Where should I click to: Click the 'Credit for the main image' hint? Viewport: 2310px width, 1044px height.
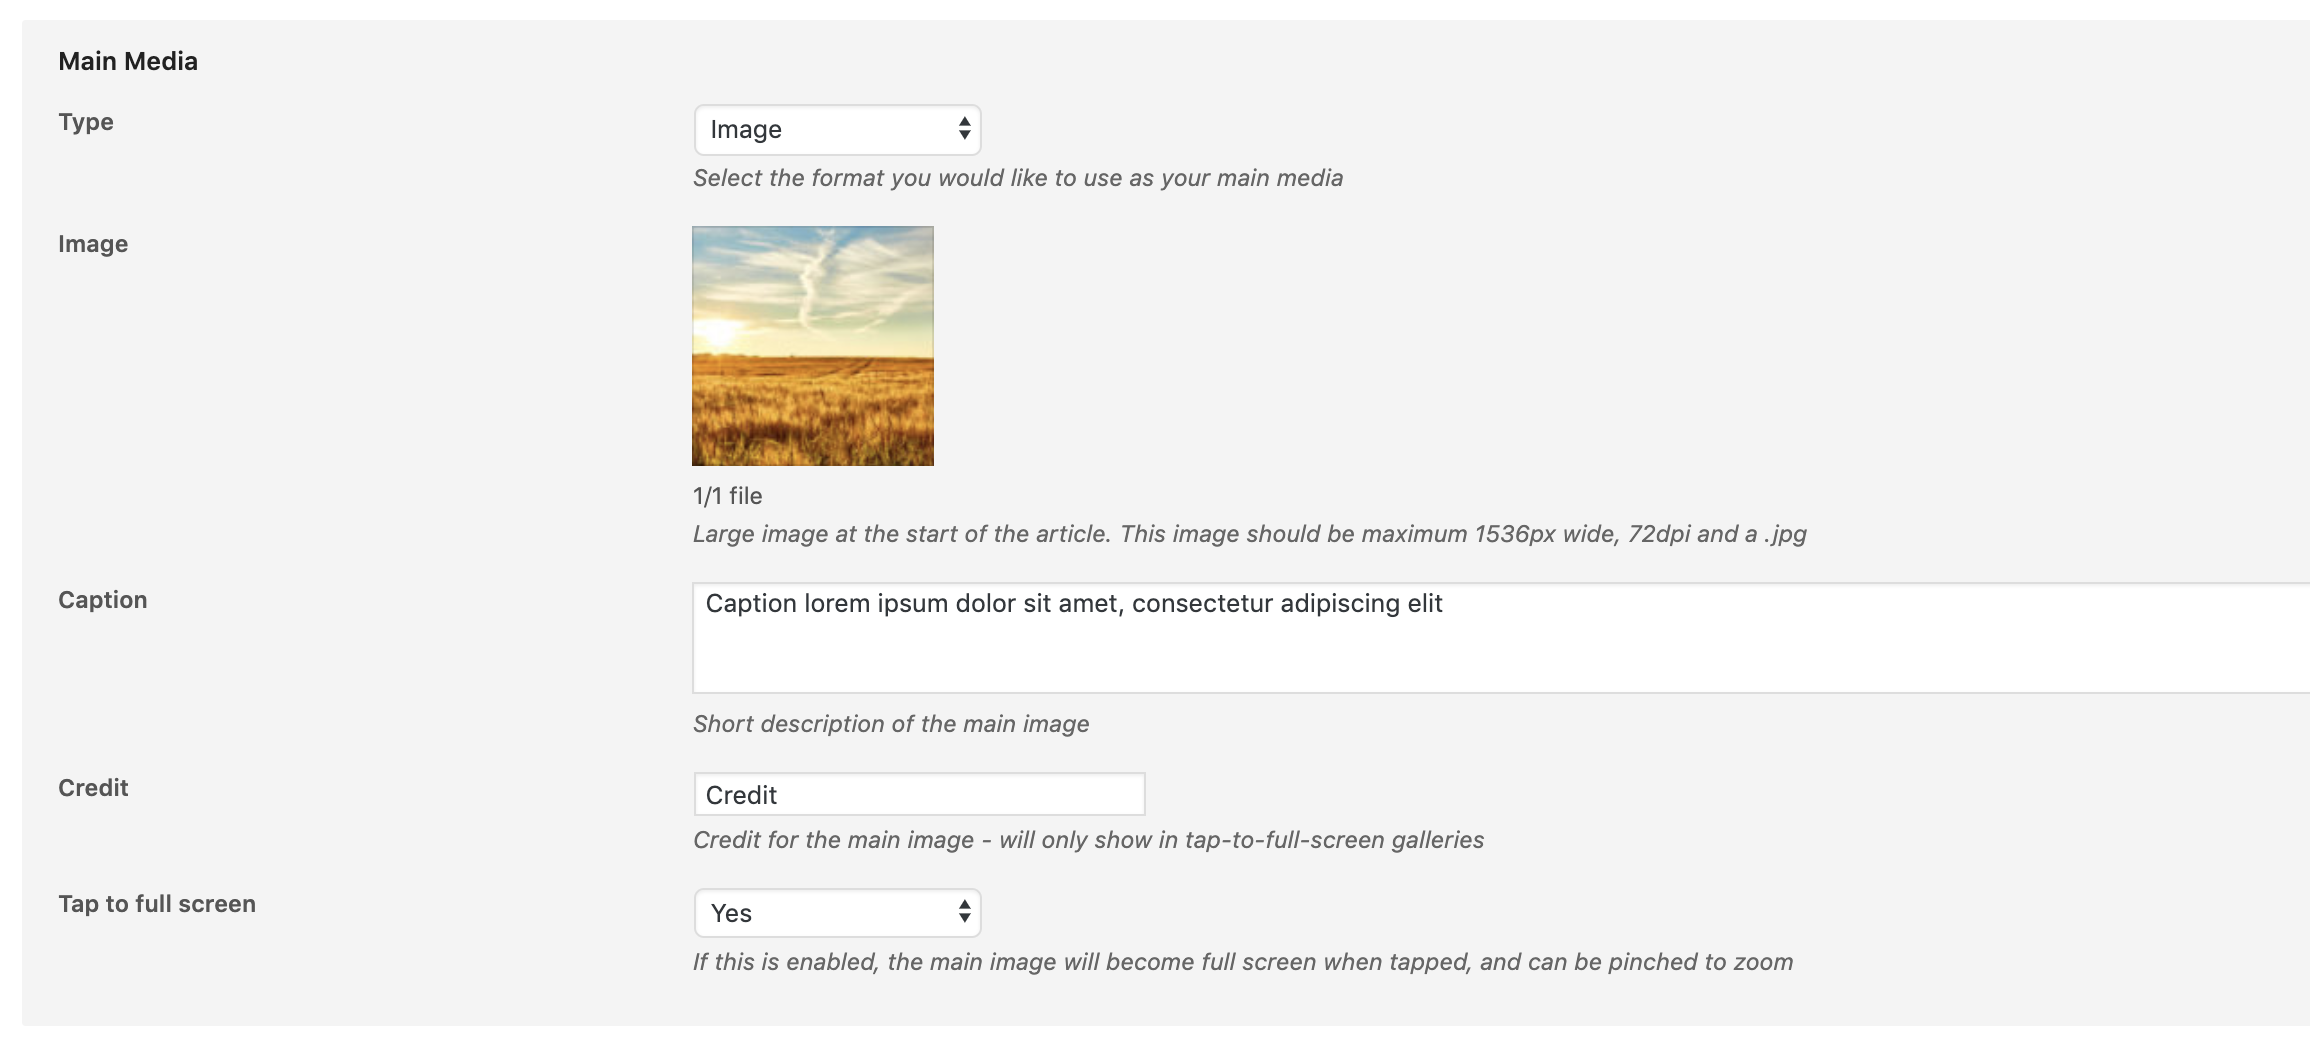1089,840
